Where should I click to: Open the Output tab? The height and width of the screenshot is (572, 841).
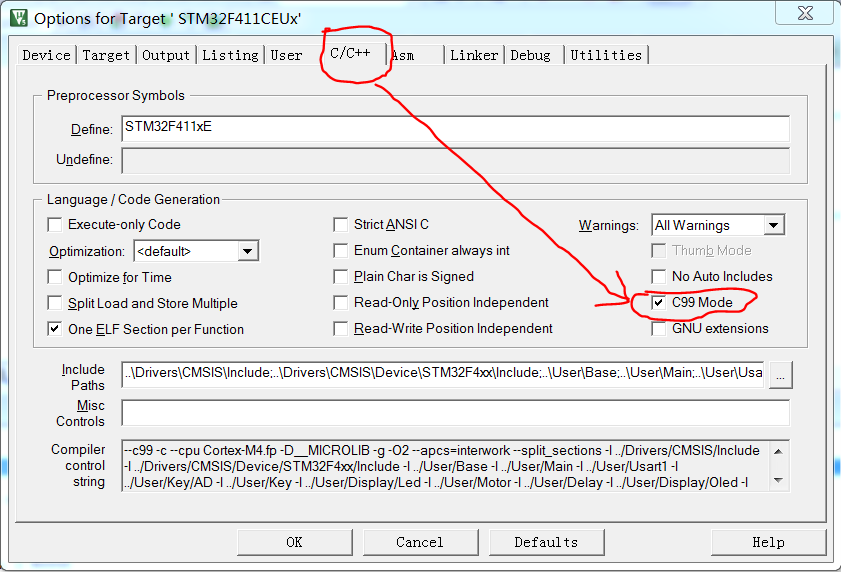166,55
